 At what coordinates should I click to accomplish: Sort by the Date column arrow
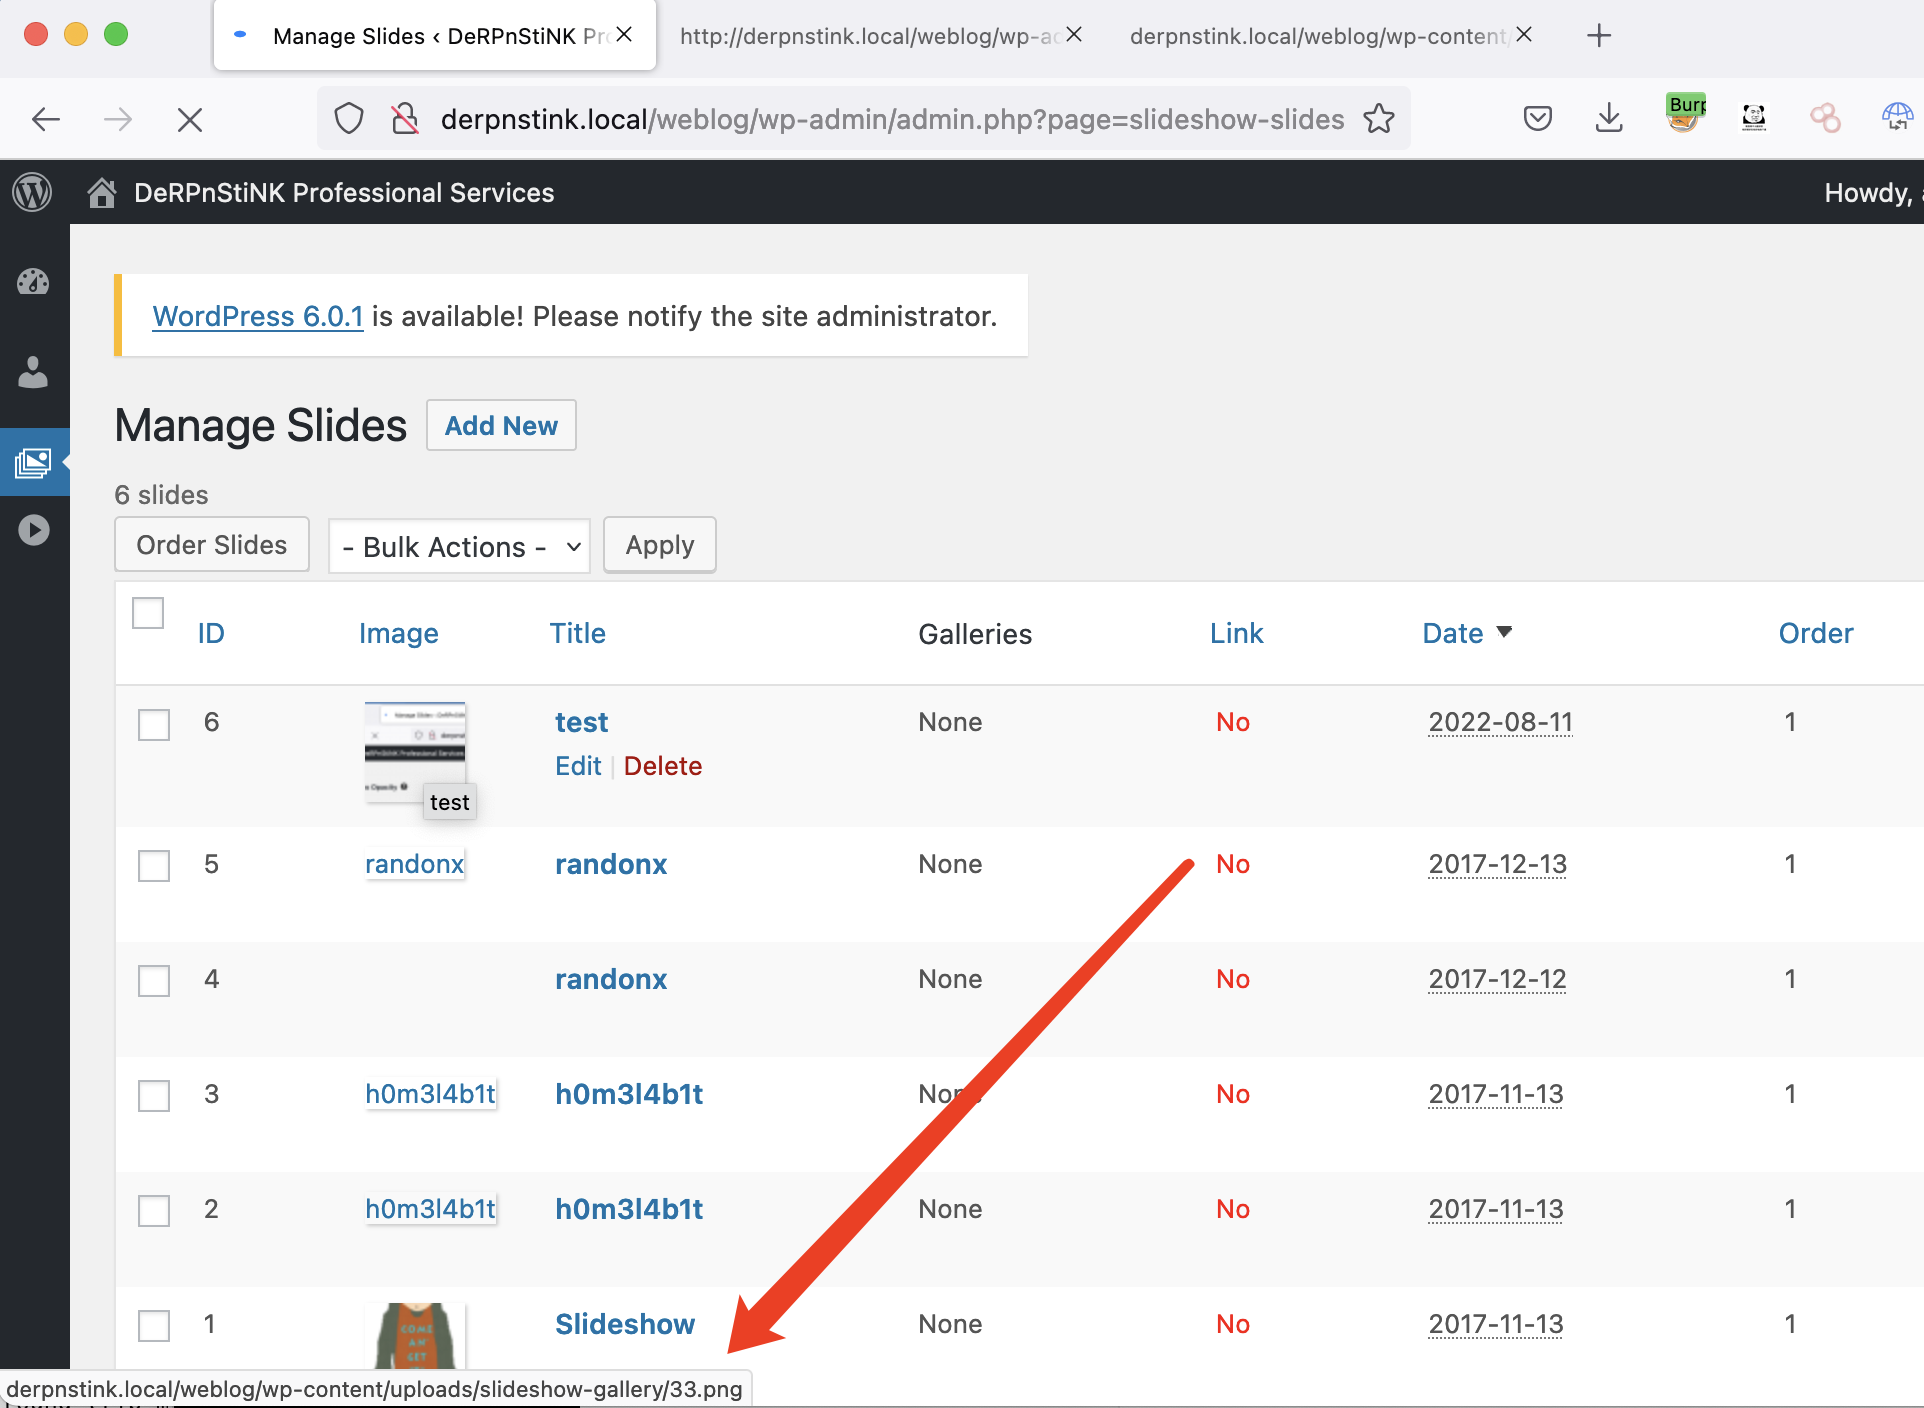(x=1504, y=632)
